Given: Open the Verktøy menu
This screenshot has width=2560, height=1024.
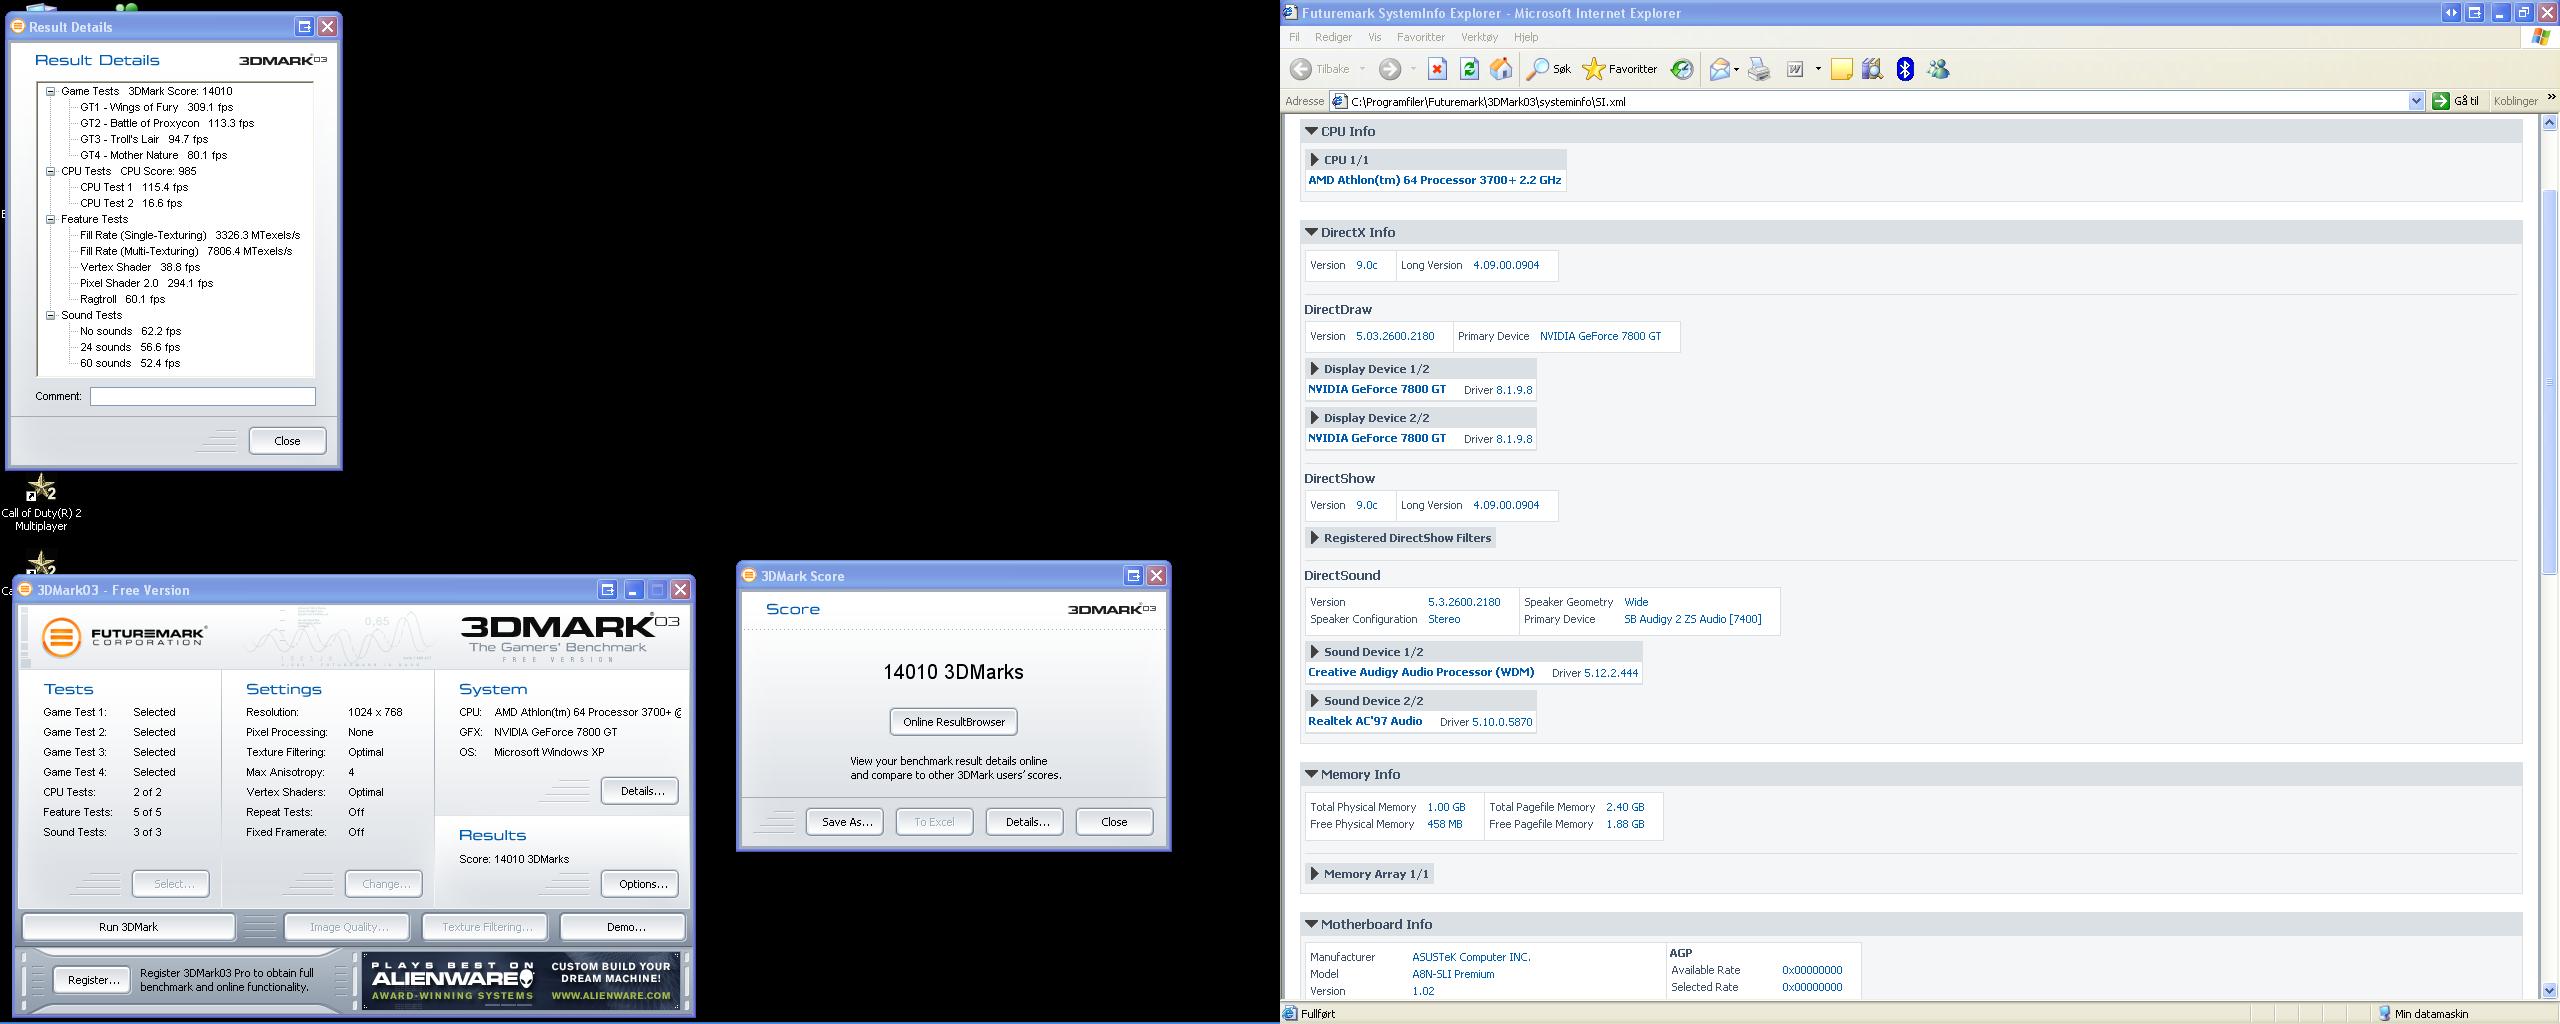Looking at the screenshot, I should (1479, 37).
